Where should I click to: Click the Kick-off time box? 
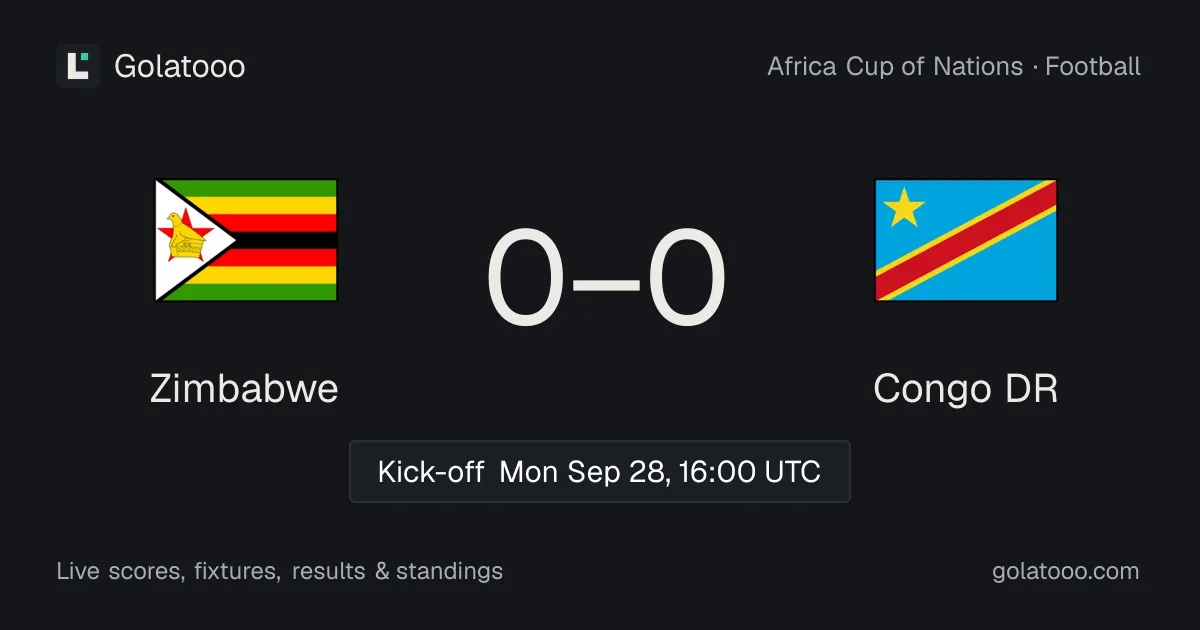(600, 471)
